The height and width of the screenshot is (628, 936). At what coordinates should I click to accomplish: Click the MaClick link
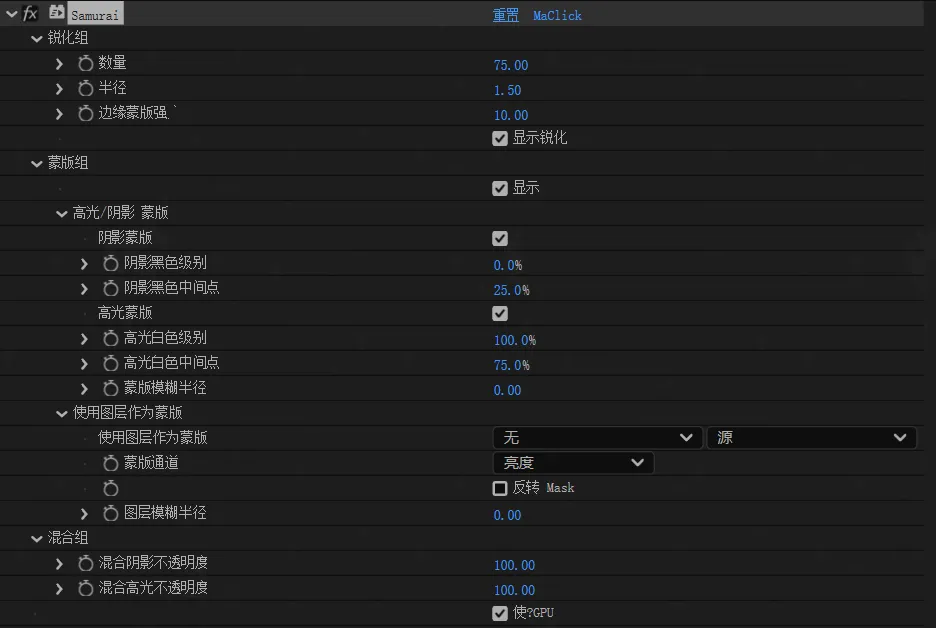point(557,15)
